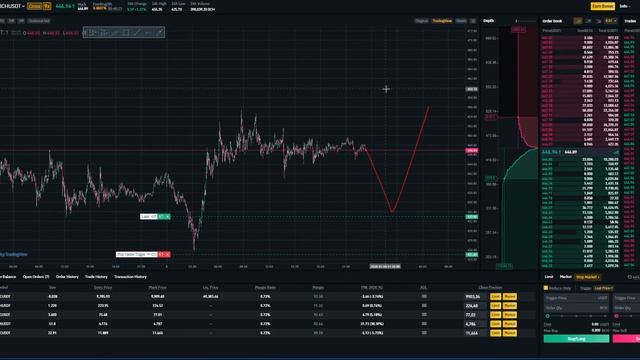Screen dimensions: 640x360
Task: Switch chart to Original view
Action: (421, 21)
